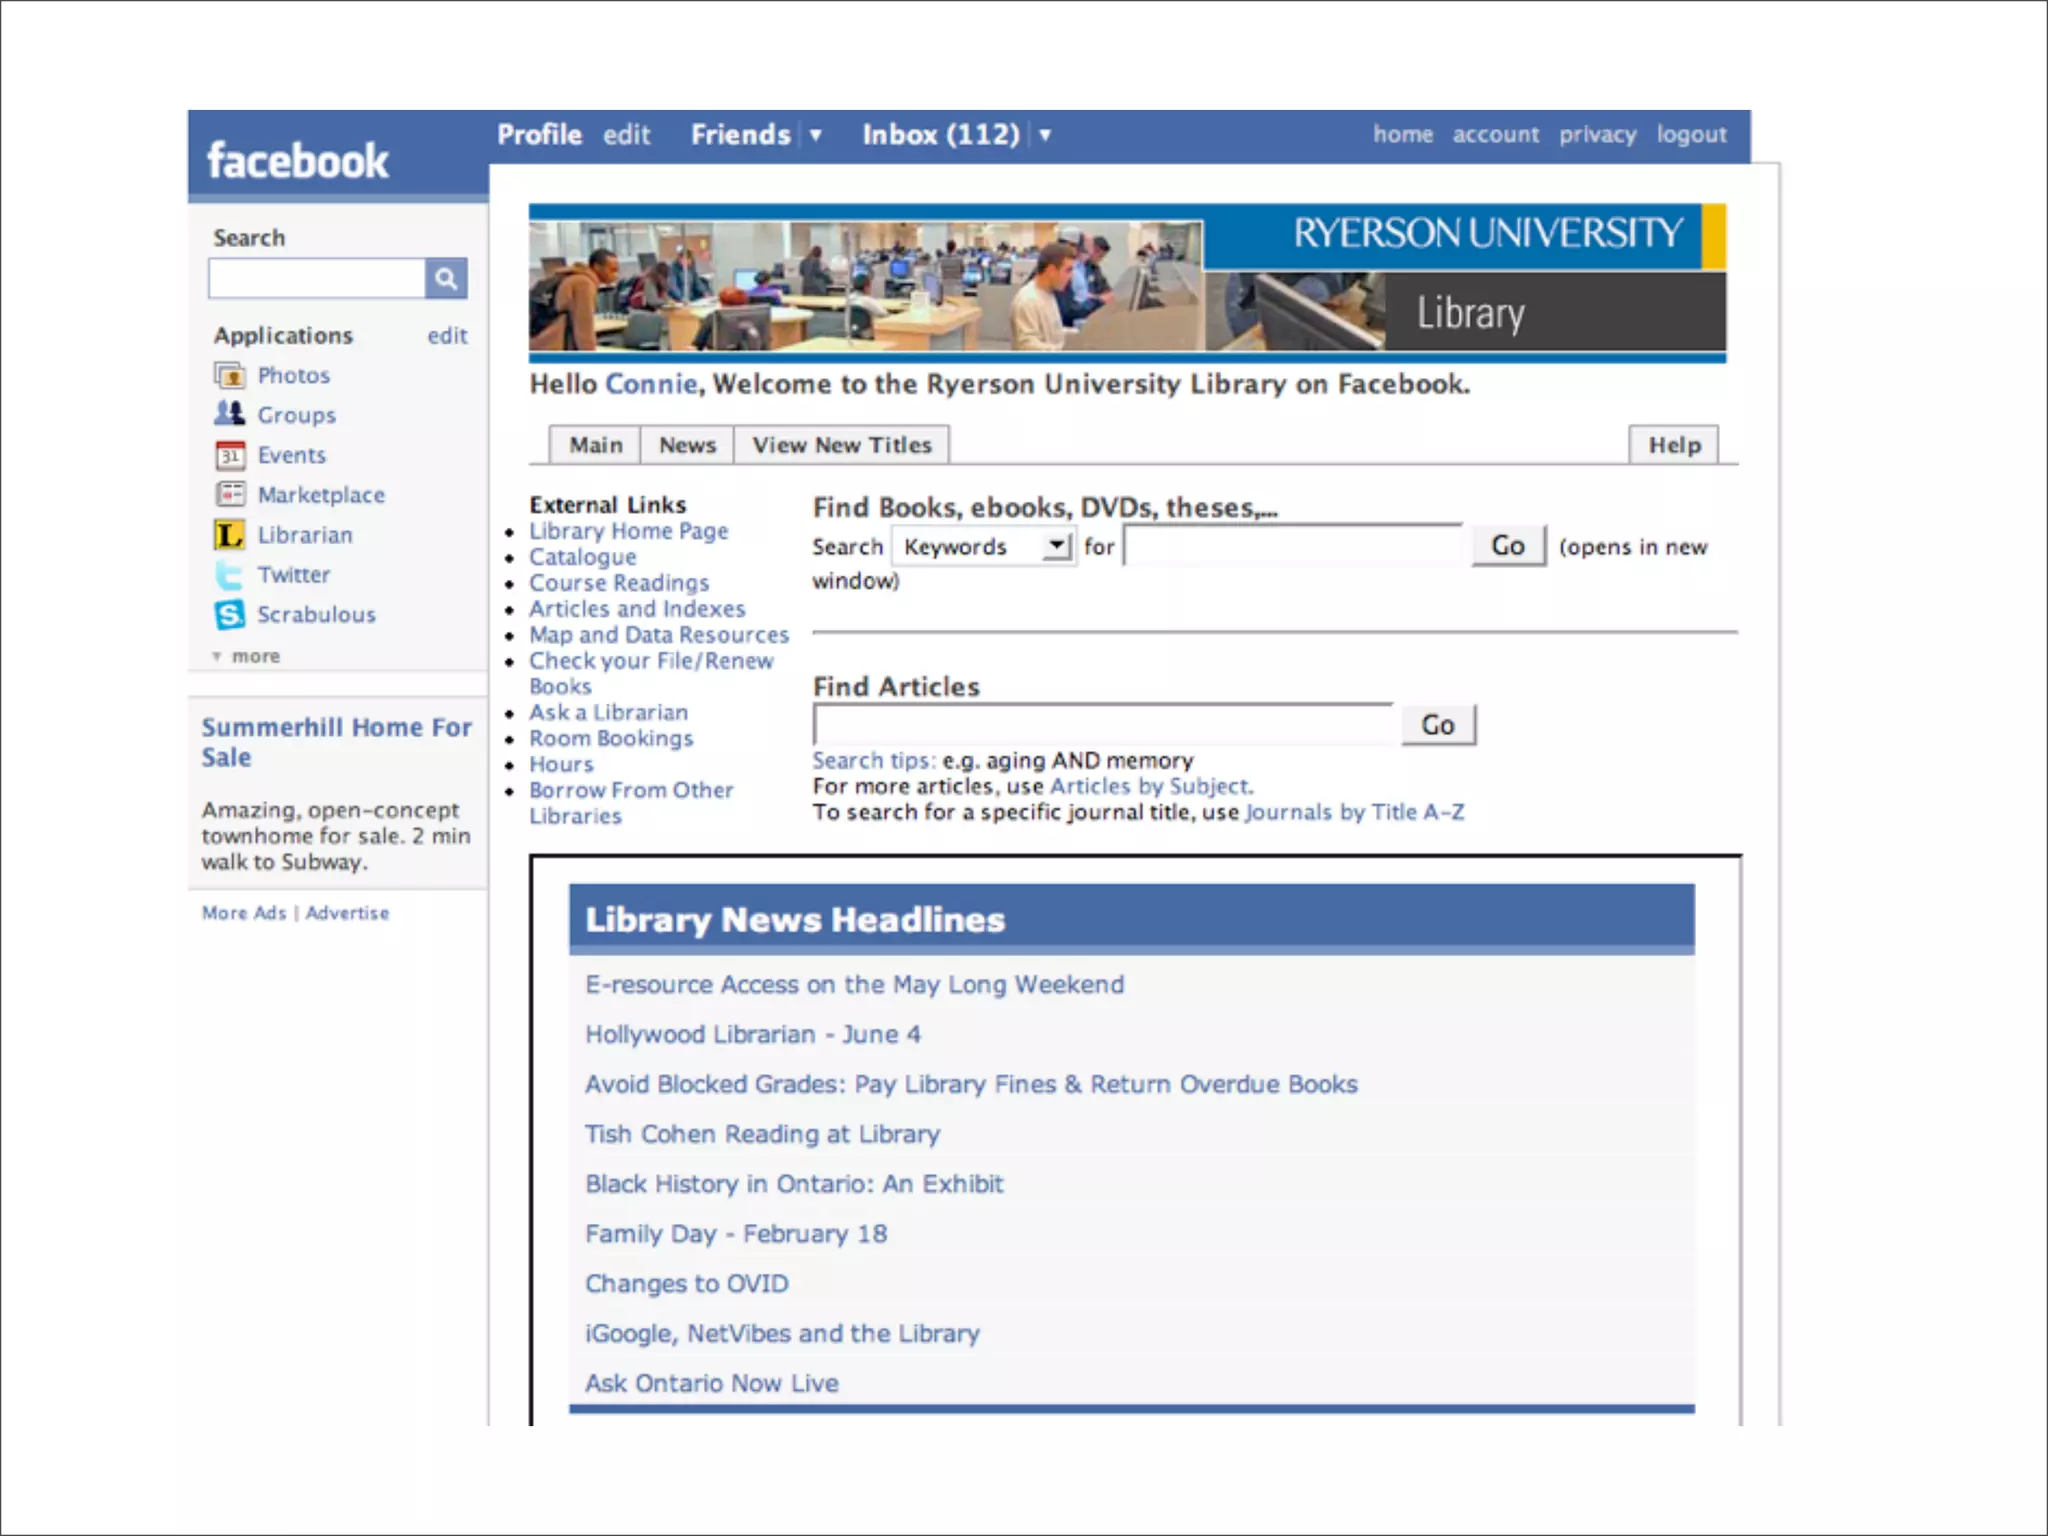2048x1536 pixels.
Task: Open Ask Ontario Now Live headline
Action: 712,1384
